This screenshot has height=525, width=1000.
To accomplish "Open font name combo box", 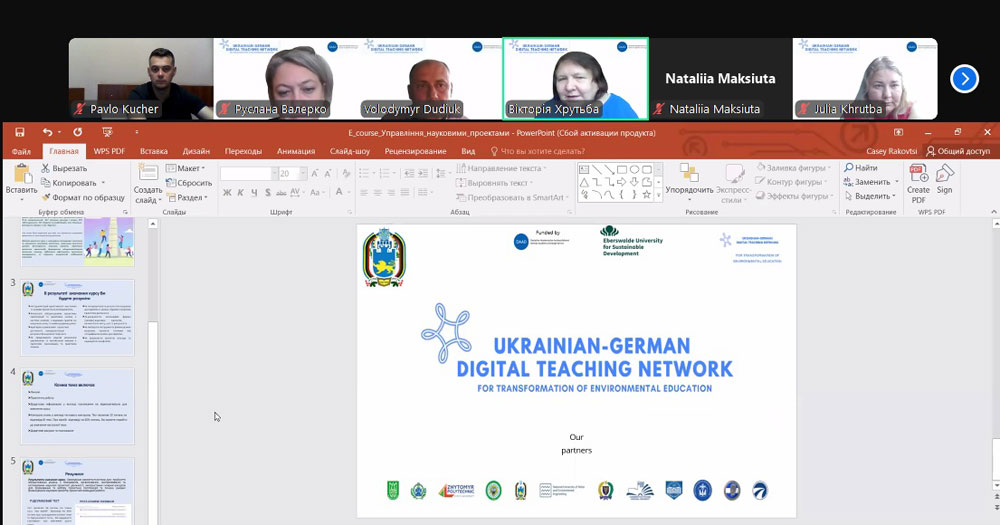I will 249,174.
